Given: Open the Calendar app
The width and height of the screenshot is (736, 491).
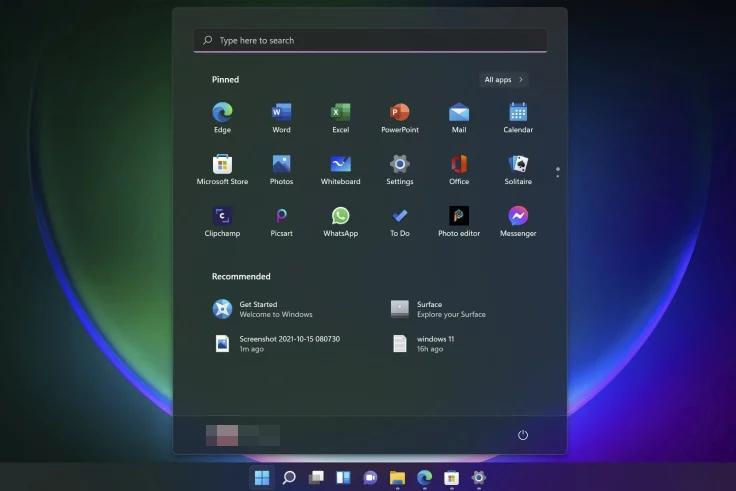Looking at the screenshot, I should 518,117.
